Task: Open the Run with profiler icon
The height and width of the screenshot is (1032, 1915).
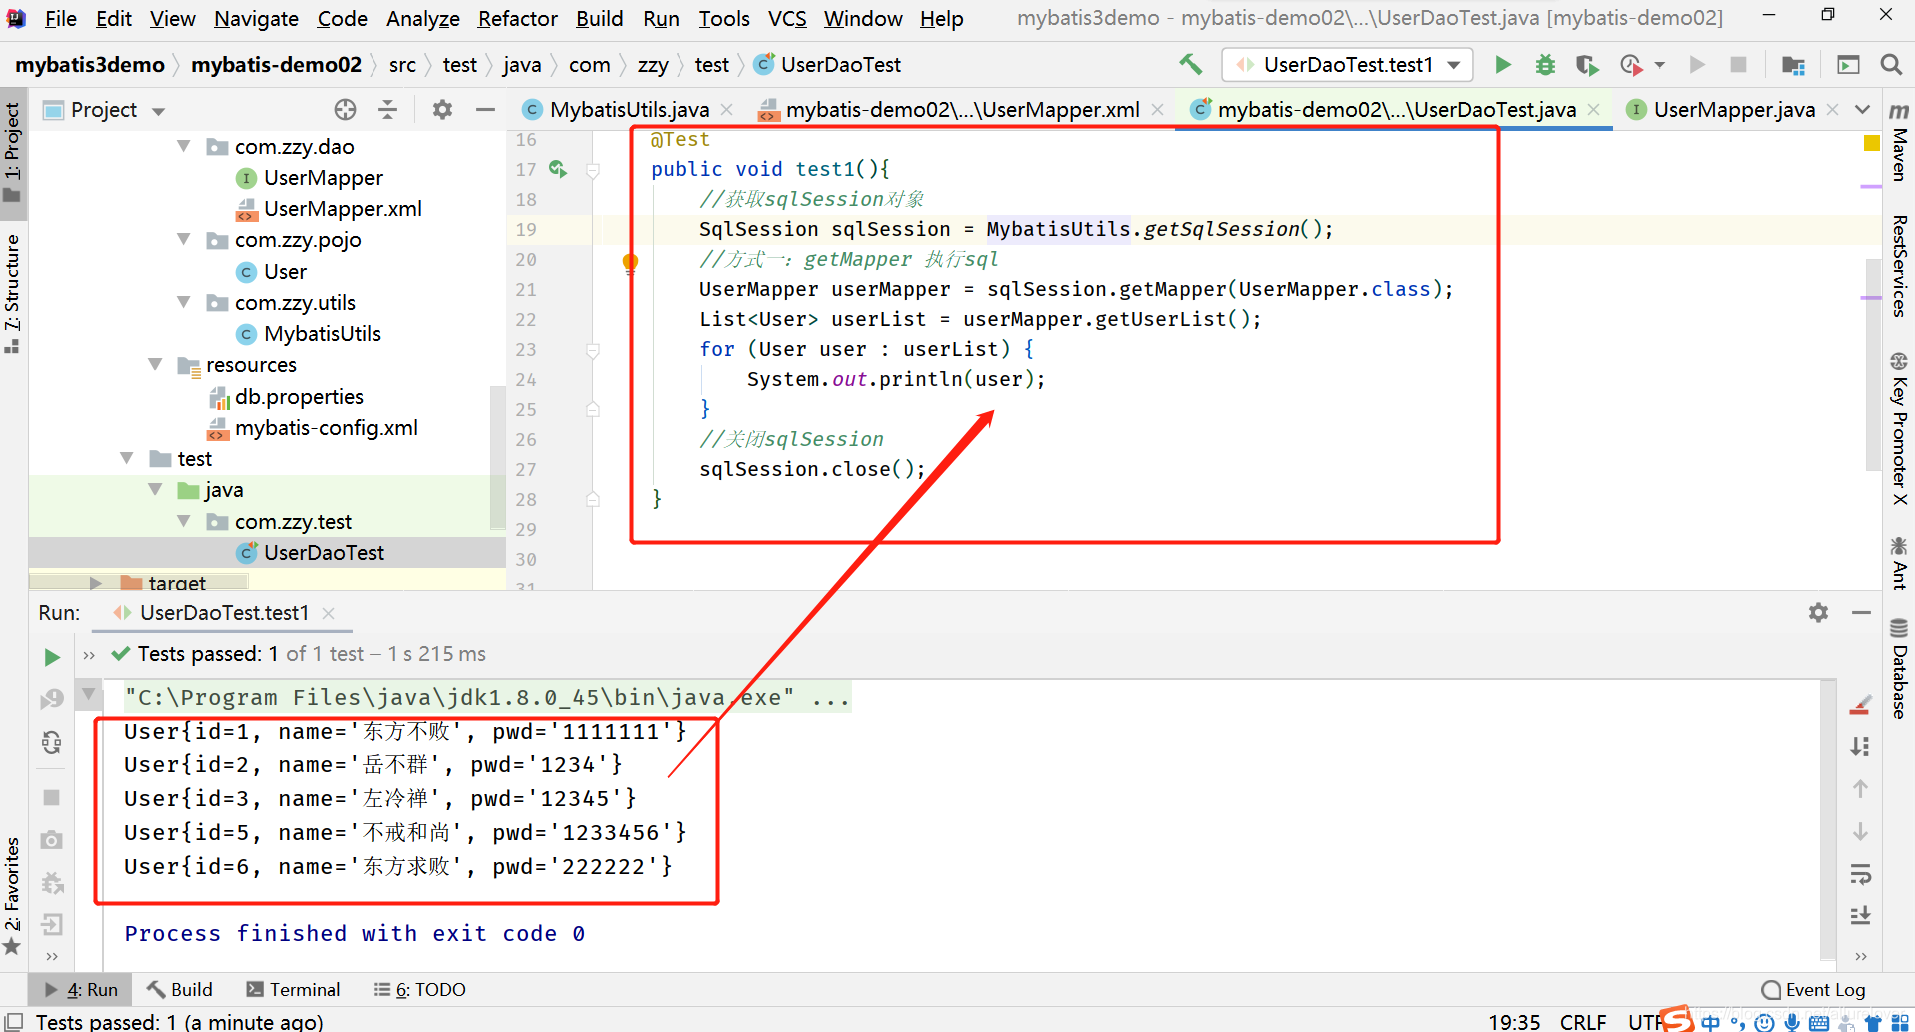Action: pos(1631,65)
